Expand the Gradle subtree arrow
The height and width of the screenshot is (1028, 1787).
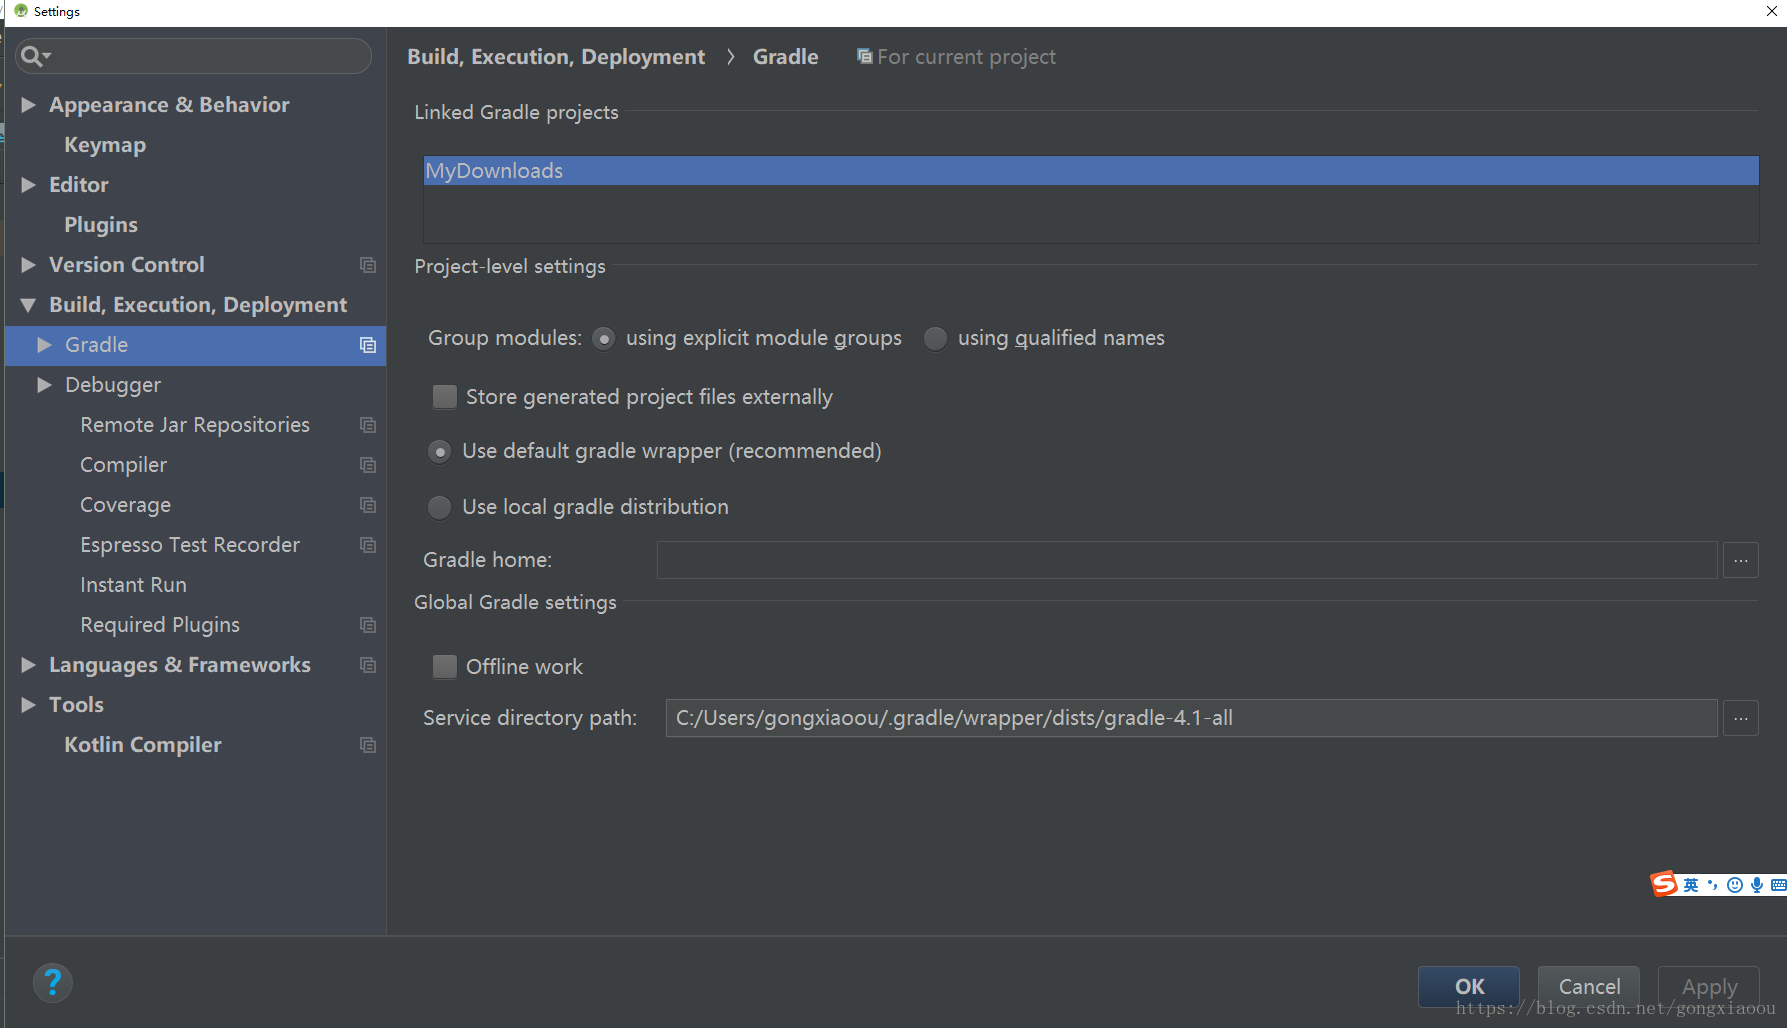pos(45,345)
